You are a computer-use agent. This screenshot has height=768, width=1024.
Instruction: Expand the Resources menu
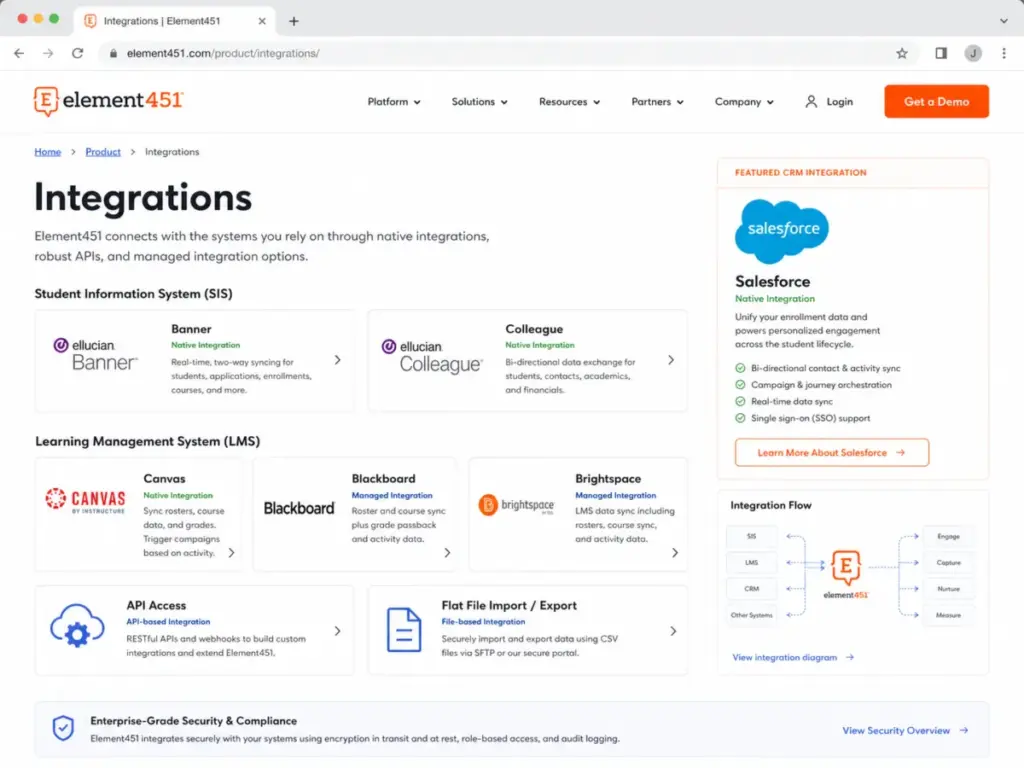569,102
